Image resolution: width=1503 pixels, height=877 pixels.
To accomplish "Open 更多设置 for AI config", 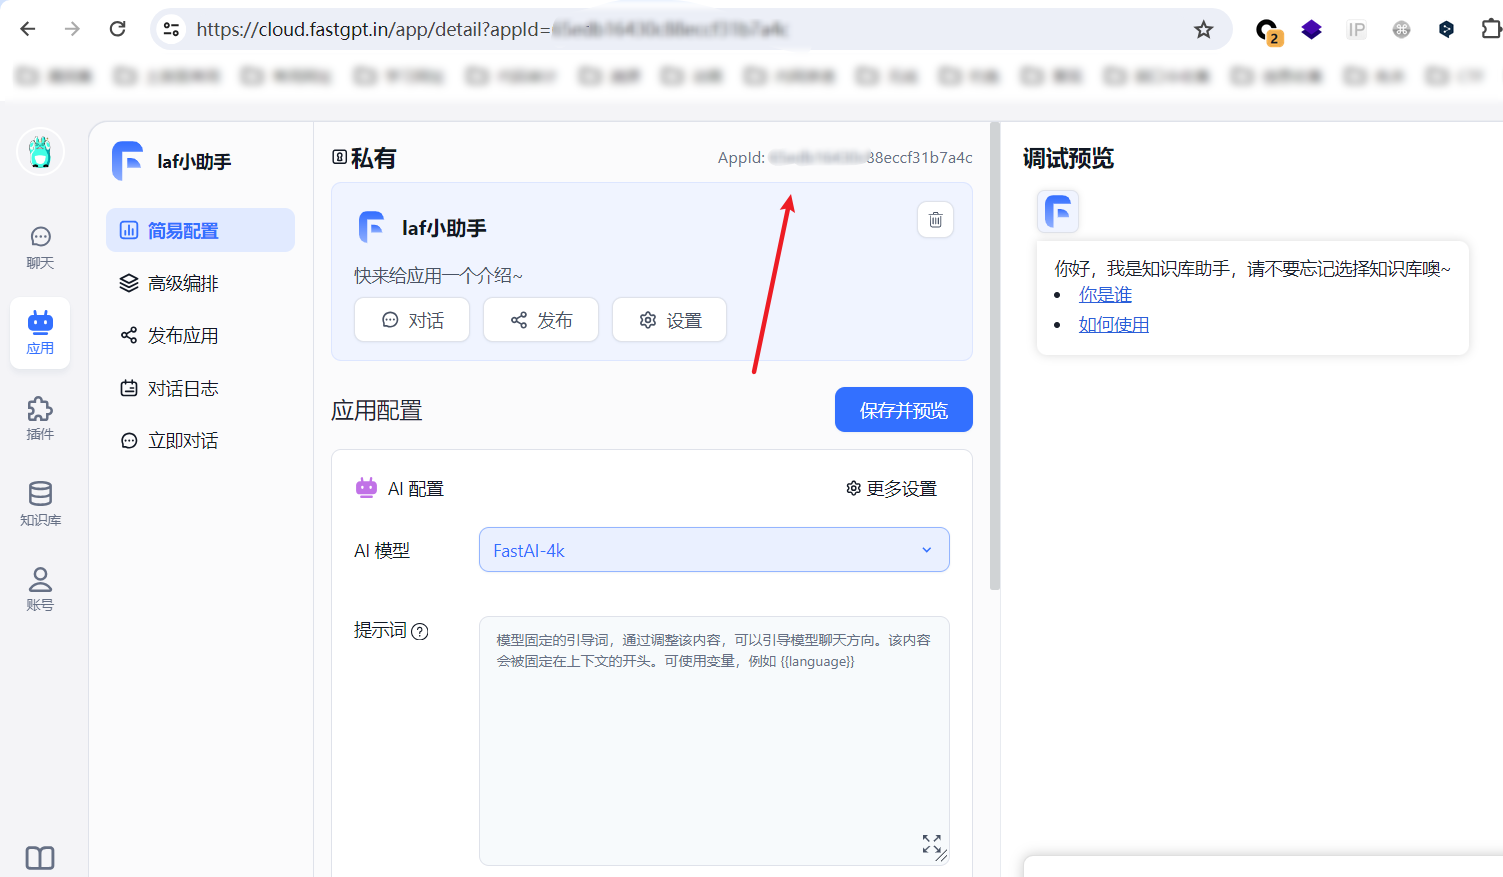I will point(891,488).
